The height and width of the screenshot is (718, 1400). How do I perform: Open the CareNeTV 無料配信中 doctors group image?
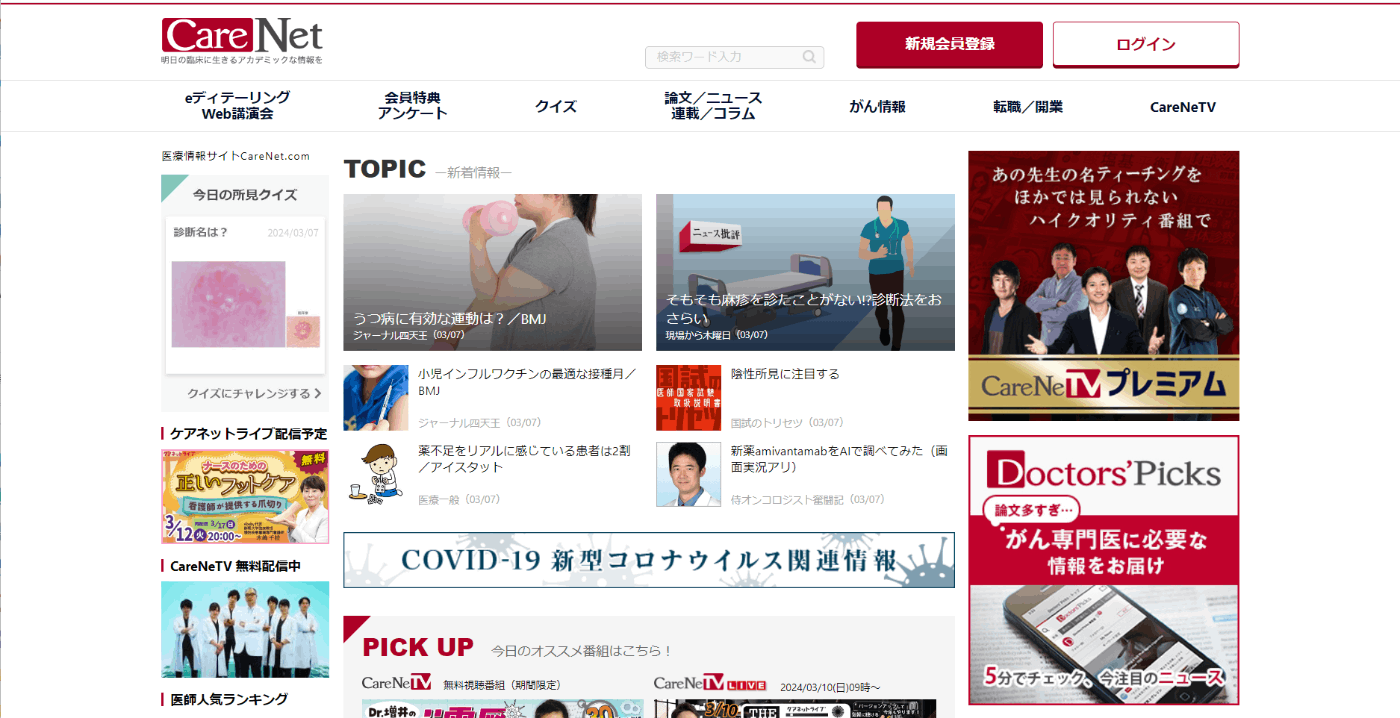tap(245, 630)
